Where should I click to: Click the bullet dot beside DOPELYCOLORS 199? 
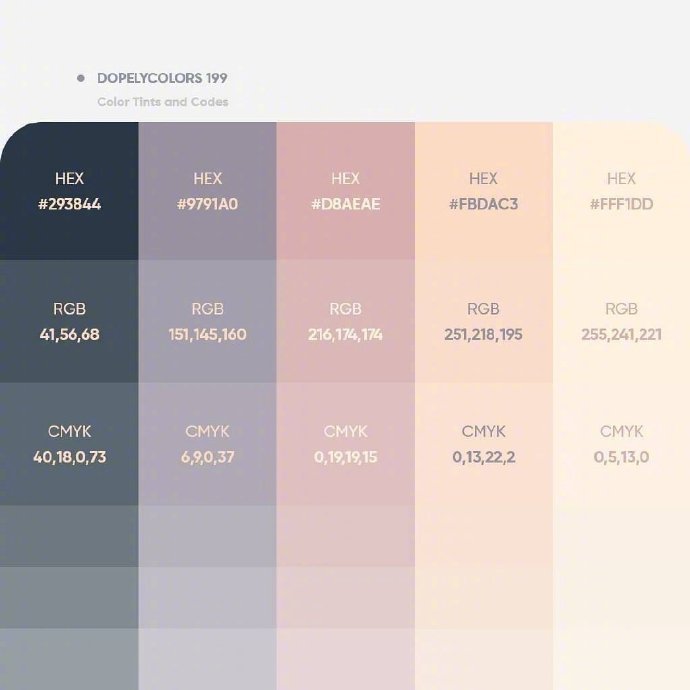click(x=81, y=78)
